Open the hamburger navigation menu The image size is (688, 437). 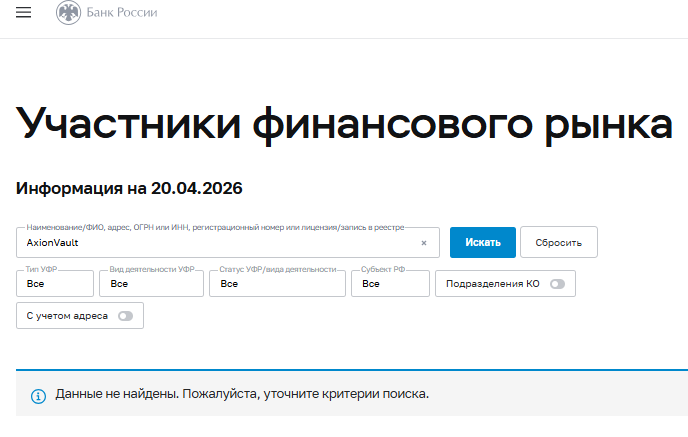(24, 12)
